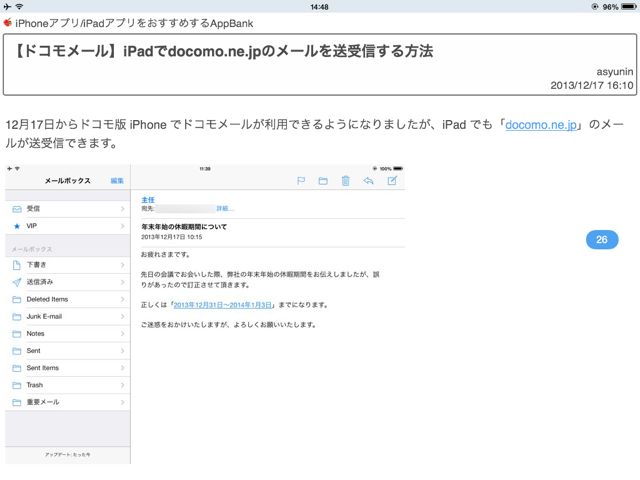Tap the airplane mode status icon

pyautogui.click(x=7, y=7)
